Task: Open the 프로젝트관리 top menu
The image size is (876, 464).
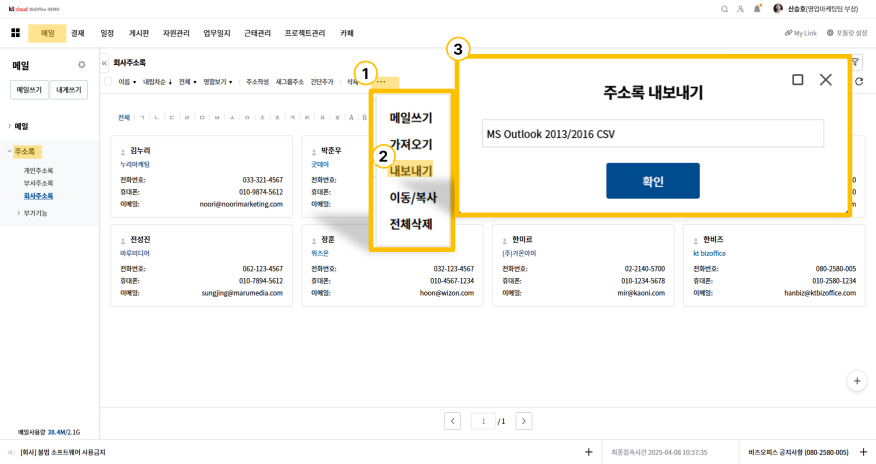Action: 305,33
